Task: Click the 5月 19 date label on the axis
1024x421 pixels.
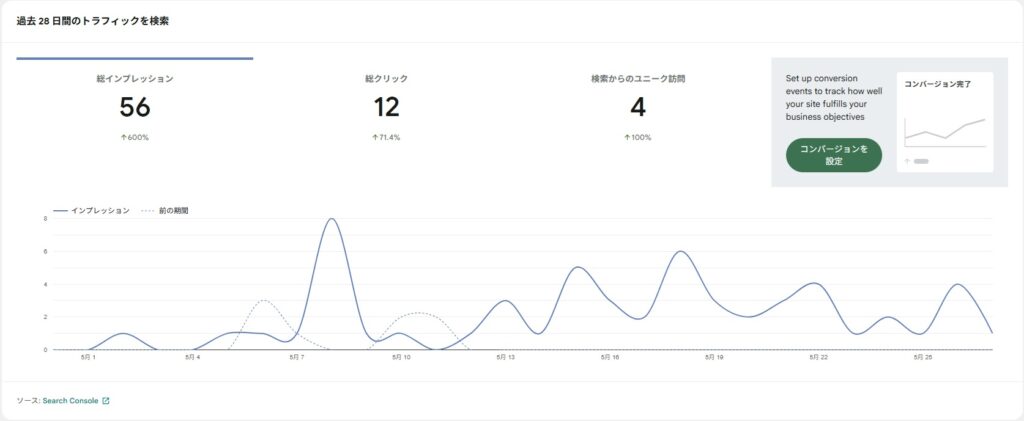Action: pyautogui.click(x=712, y=357)
